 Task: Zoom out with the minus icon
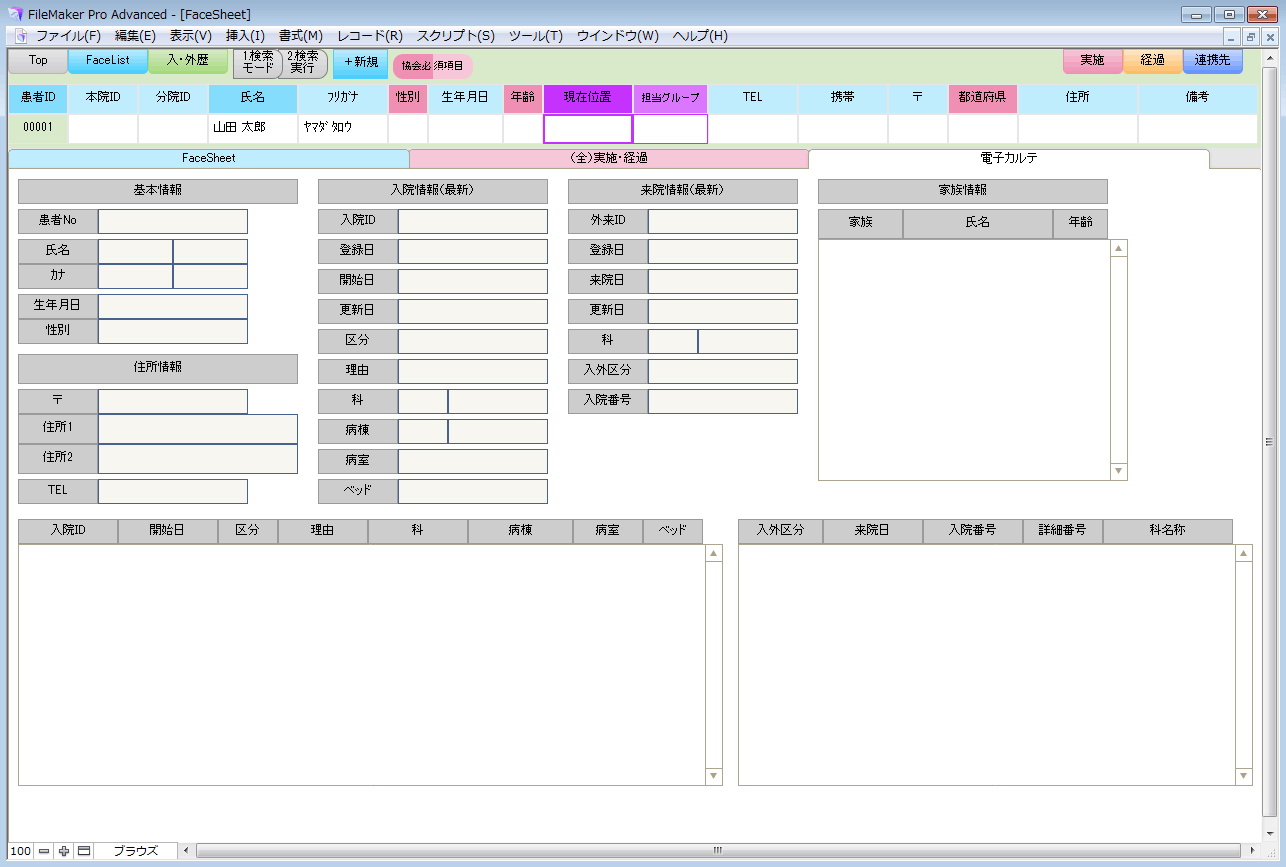point(44,851)
